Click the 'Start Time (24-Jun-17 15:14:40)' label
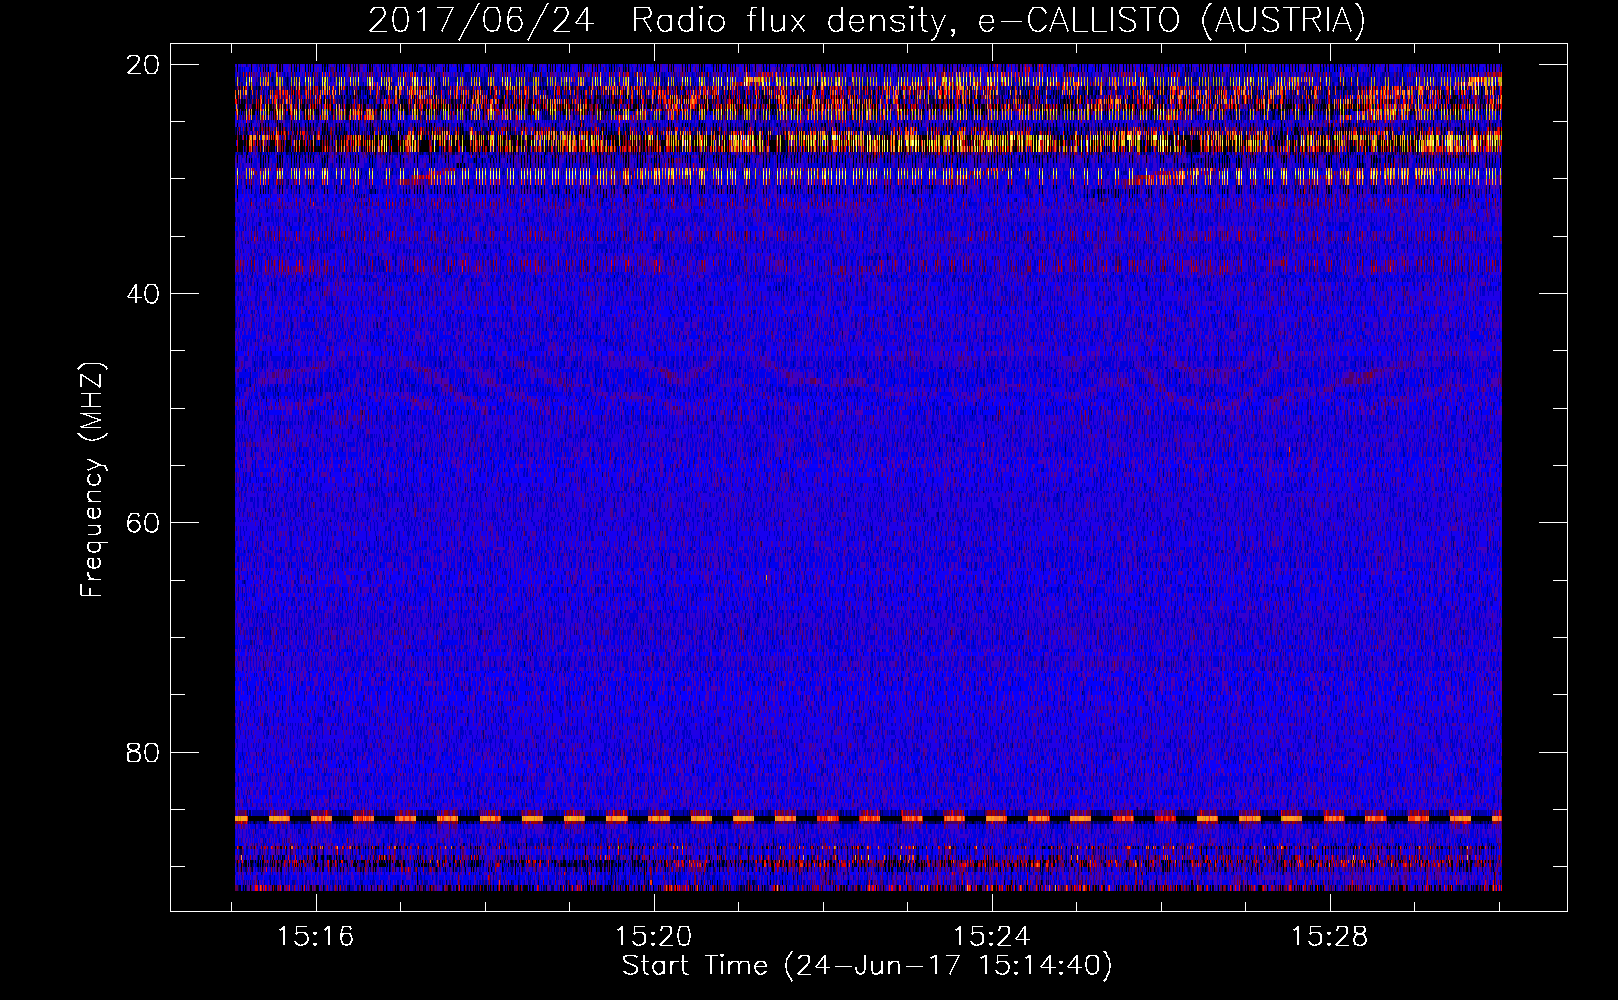 pos(867,966)
